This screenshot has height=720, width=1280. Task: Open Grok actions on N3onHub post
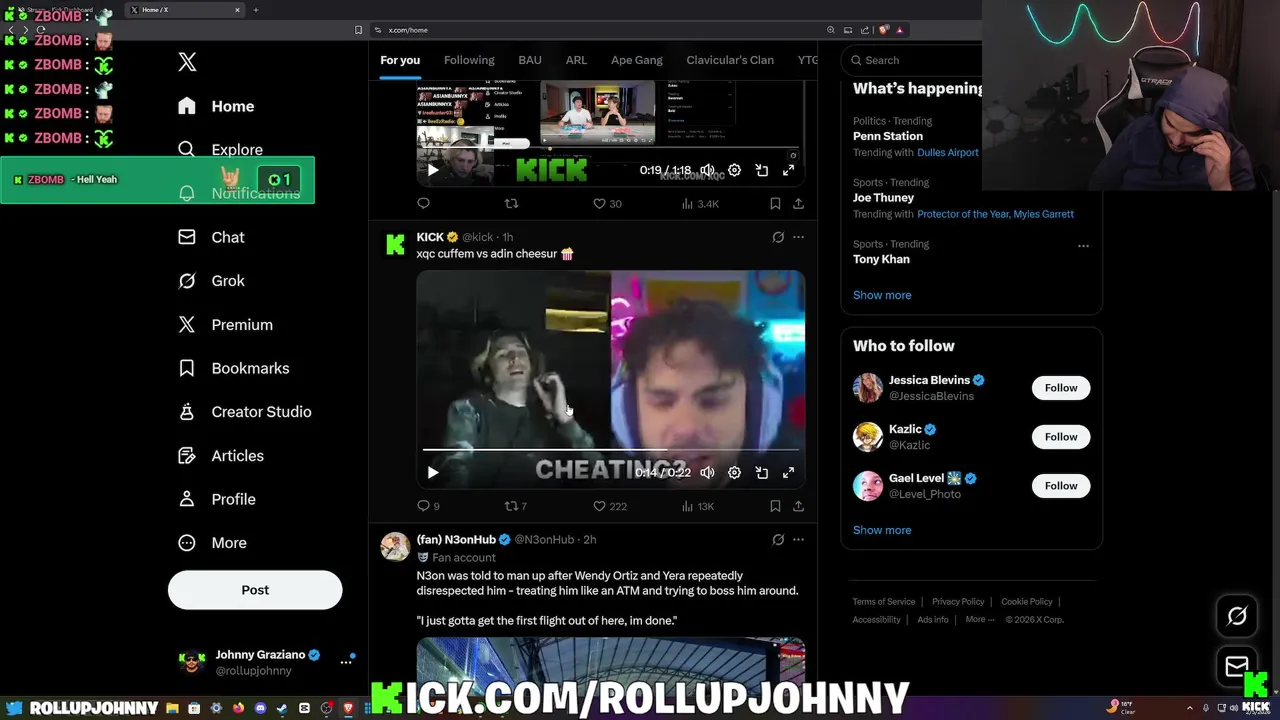click(778, 539)
